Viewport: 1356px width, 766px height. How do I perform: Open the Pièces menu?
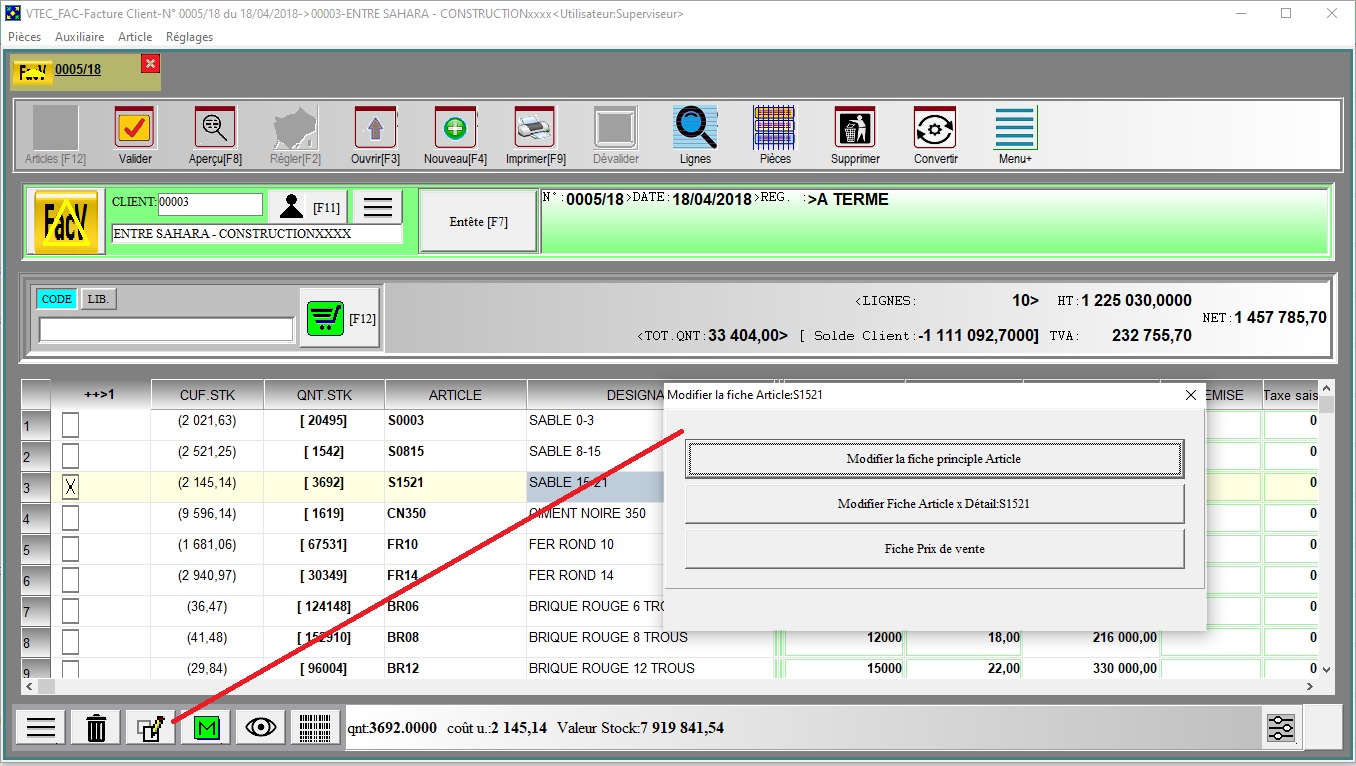click(x=24, y=37)
